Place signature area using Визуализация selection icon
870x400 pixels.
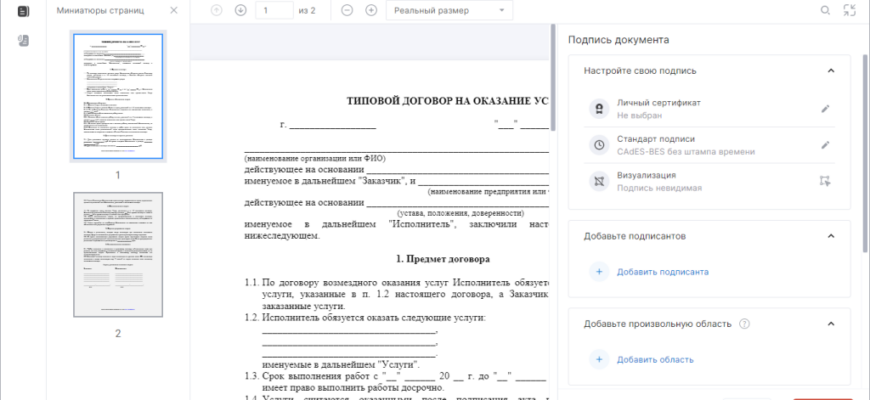pos(825,181)
